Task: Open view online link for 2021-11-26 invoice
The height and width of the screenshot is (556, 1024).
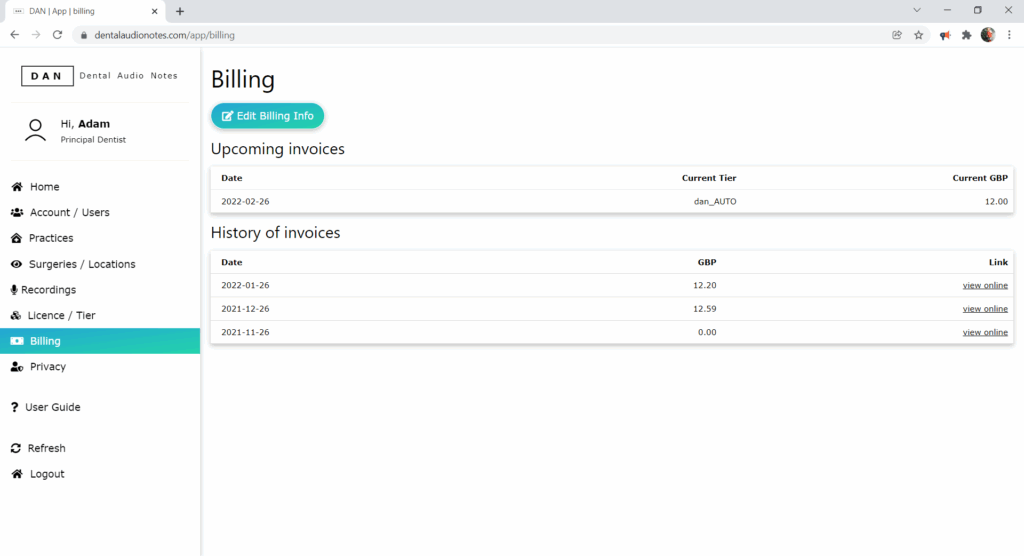Action: click(x=984, y=333)
